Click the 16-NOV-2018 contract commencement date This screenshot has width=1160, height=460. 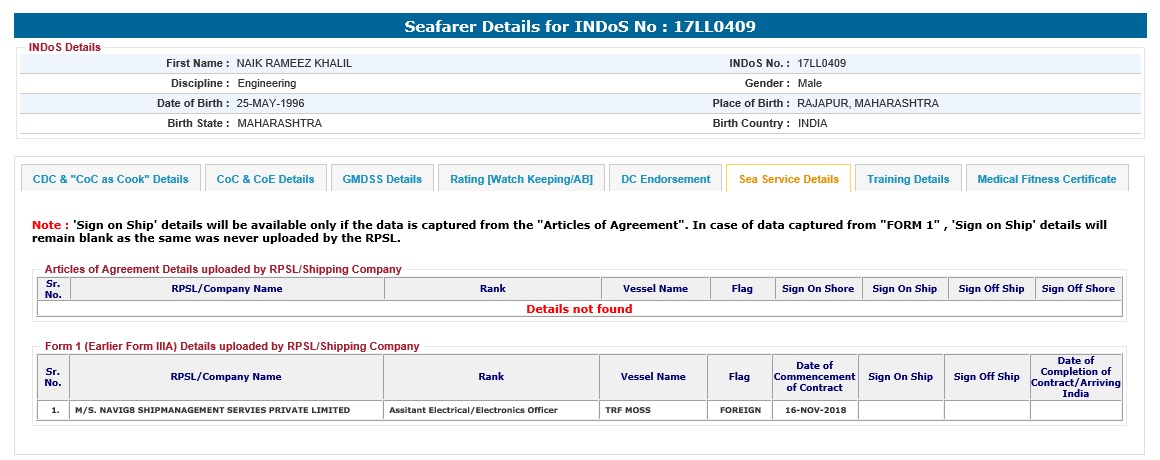pyautogui.click(x=813, y=410)
